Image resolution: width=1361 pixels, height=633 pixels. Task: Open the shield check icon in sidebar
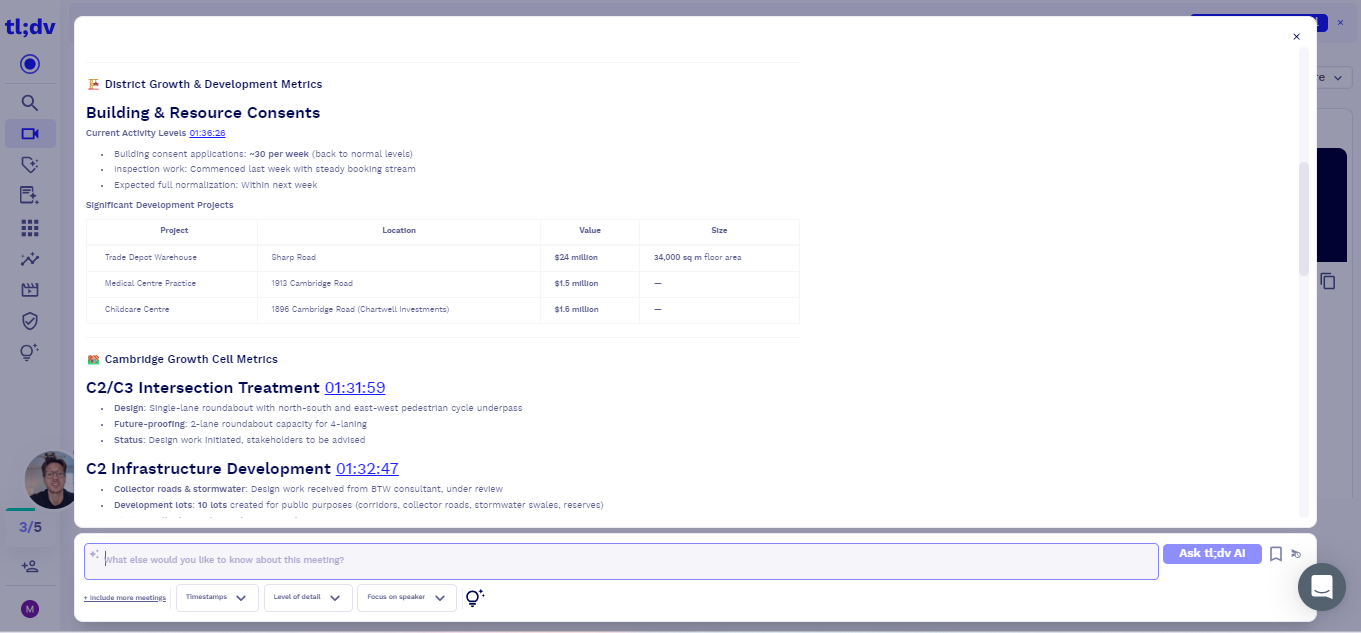(x=30, y=321)
